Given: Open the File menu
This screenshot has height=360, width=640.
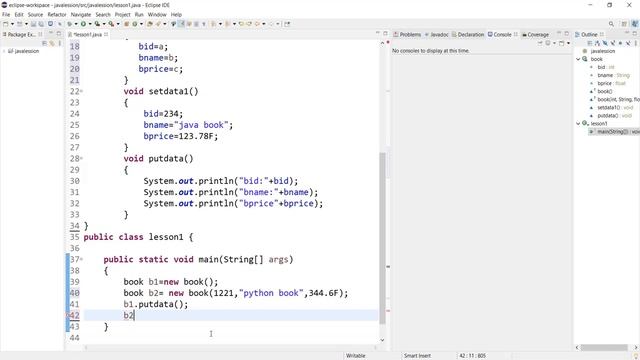Looking at the screenshot, I should point(6,14).
